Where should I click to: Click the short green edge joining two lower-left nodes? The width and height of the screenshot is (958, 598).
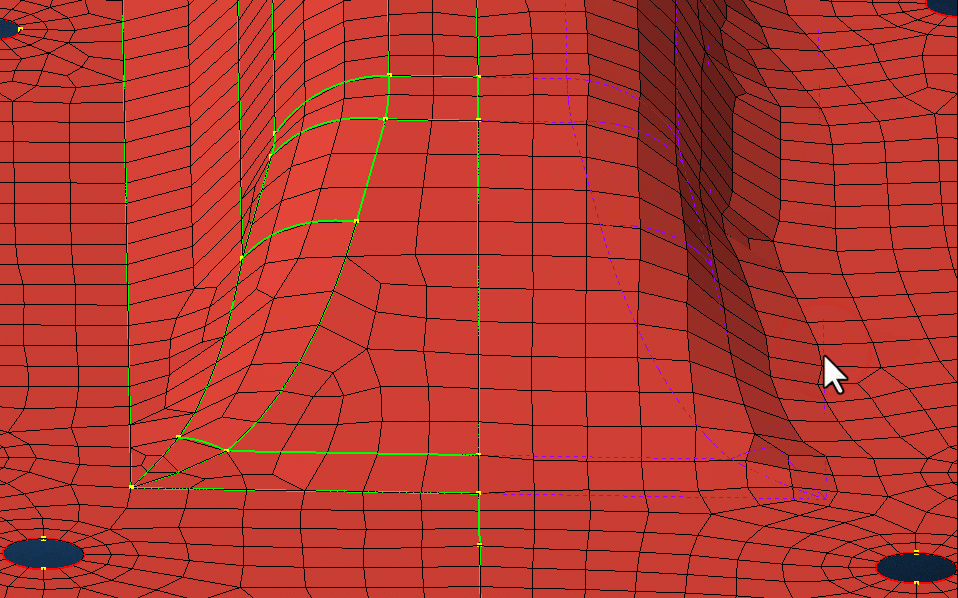tap(202, 442)
